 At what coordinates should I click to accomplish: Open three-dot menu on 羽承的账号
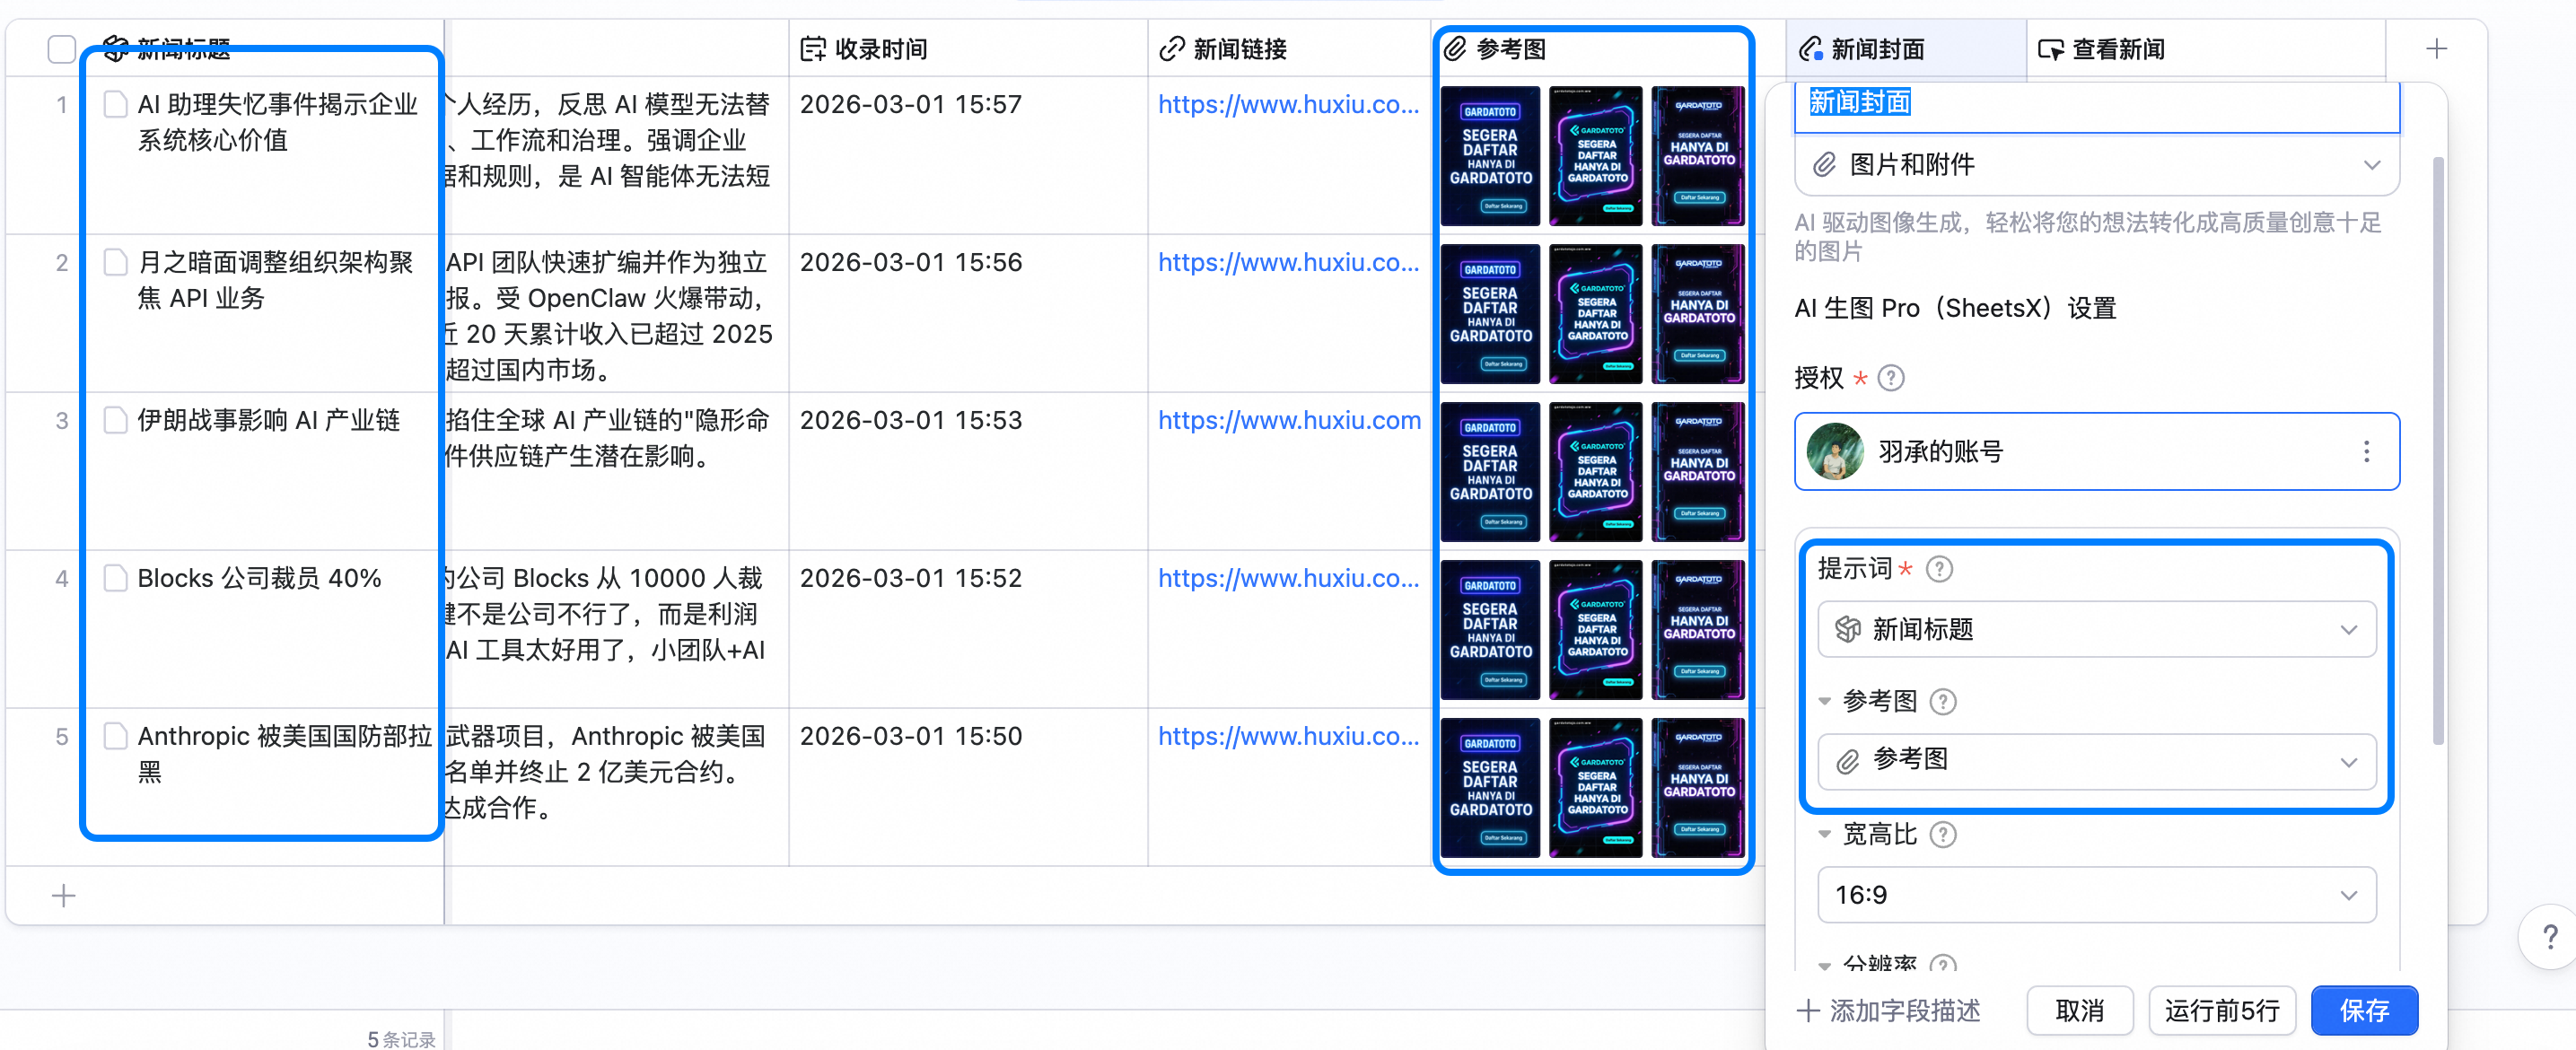(x=2366, y=452)
